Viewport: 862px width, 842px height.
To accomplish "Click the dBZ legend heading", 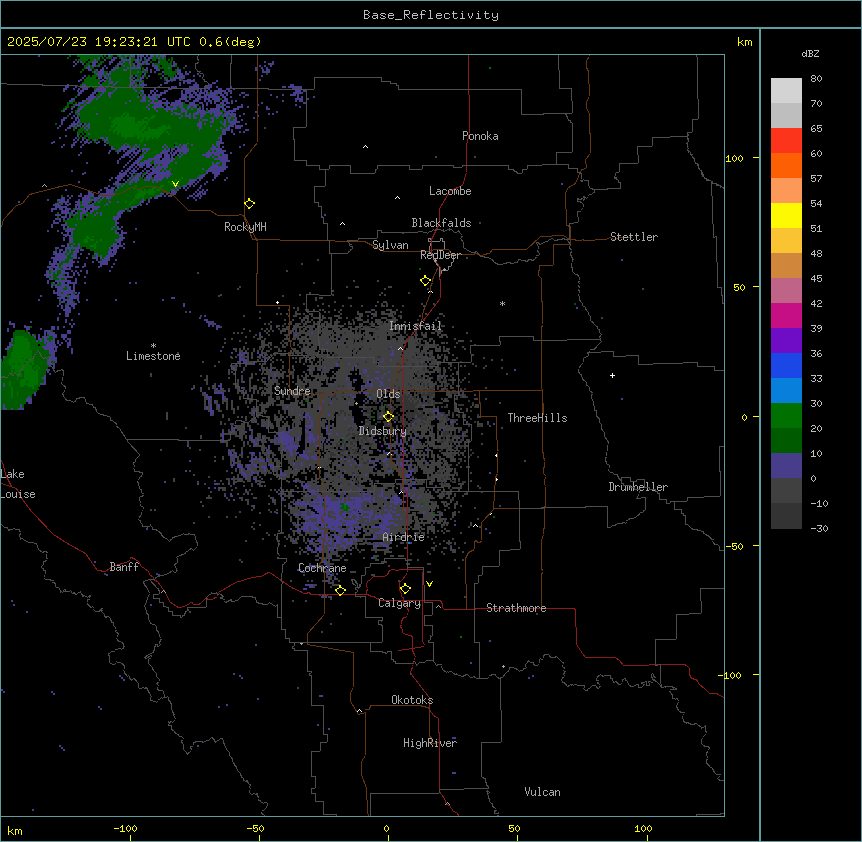I will pyautogui.click(x=810, y=54).
